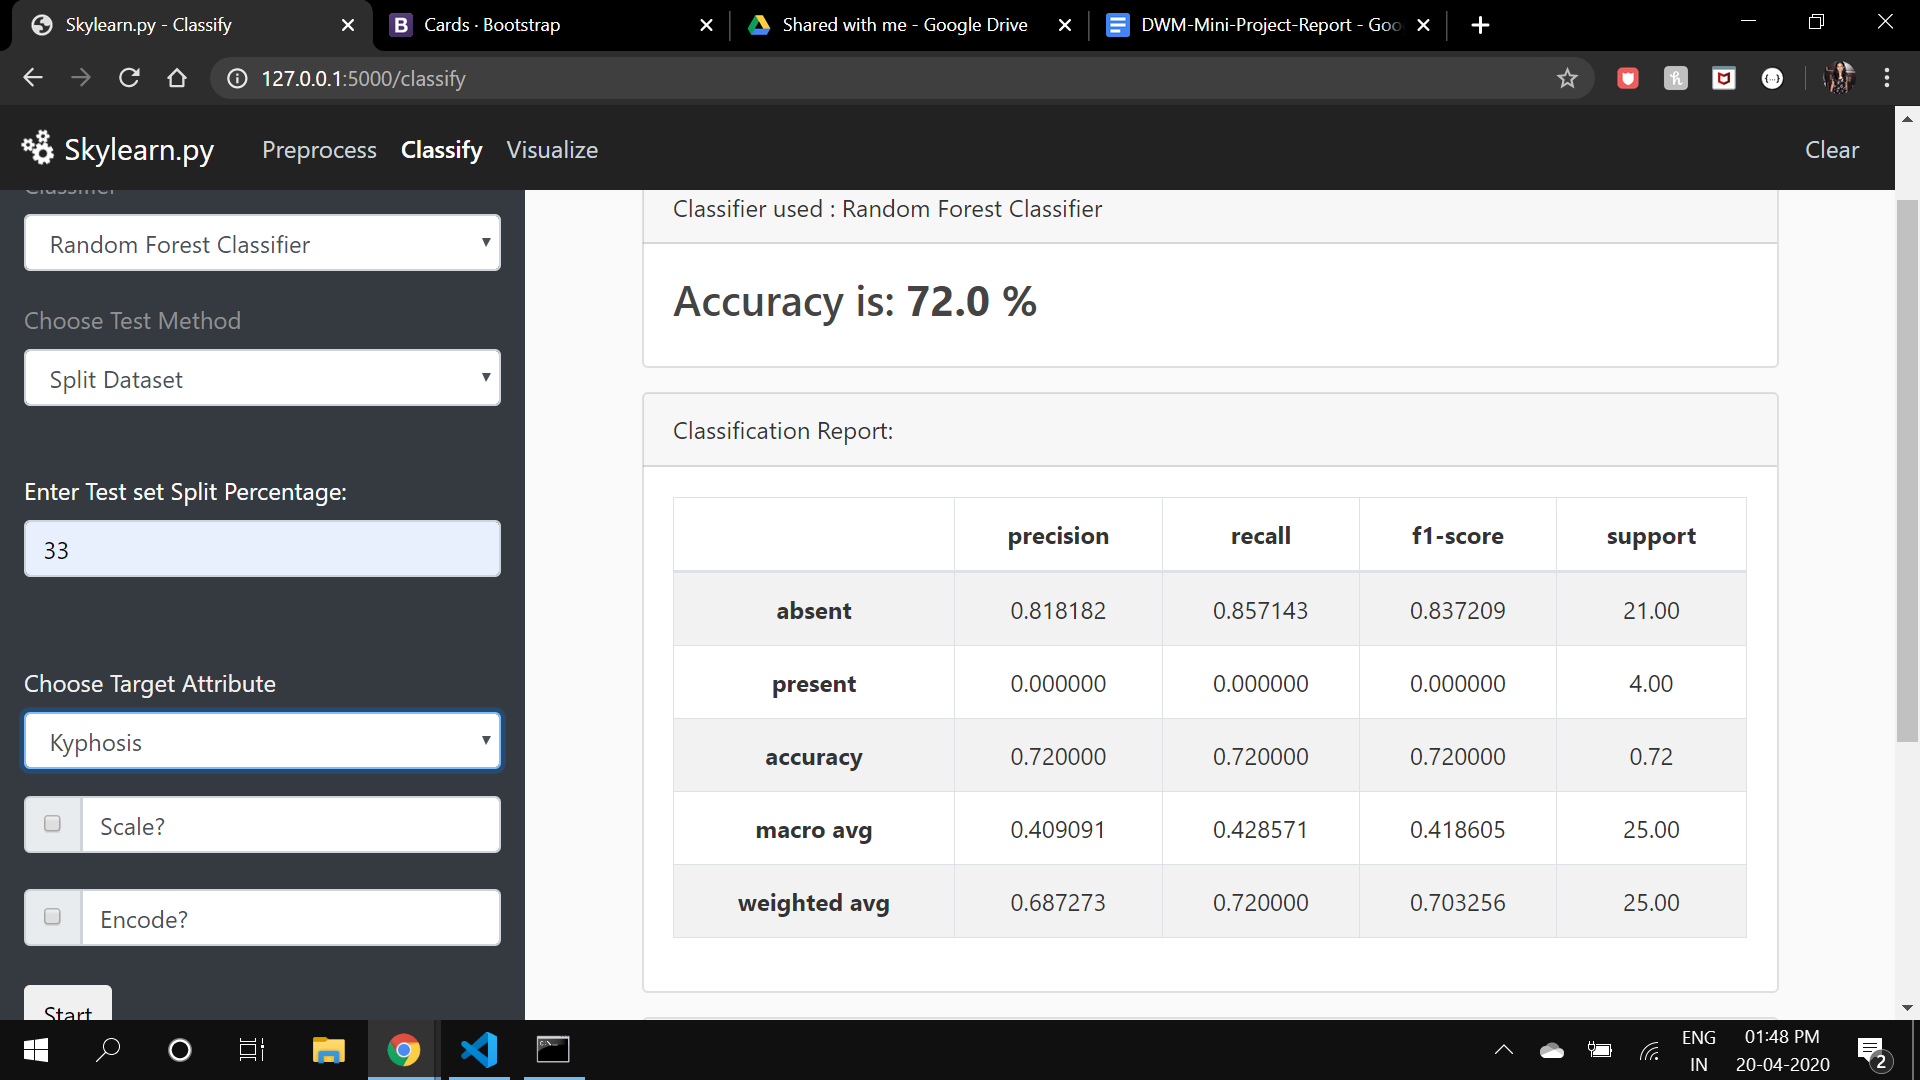1920x1080 pixels.
Task: Open the red shield extension icon
Action: 1628,78
